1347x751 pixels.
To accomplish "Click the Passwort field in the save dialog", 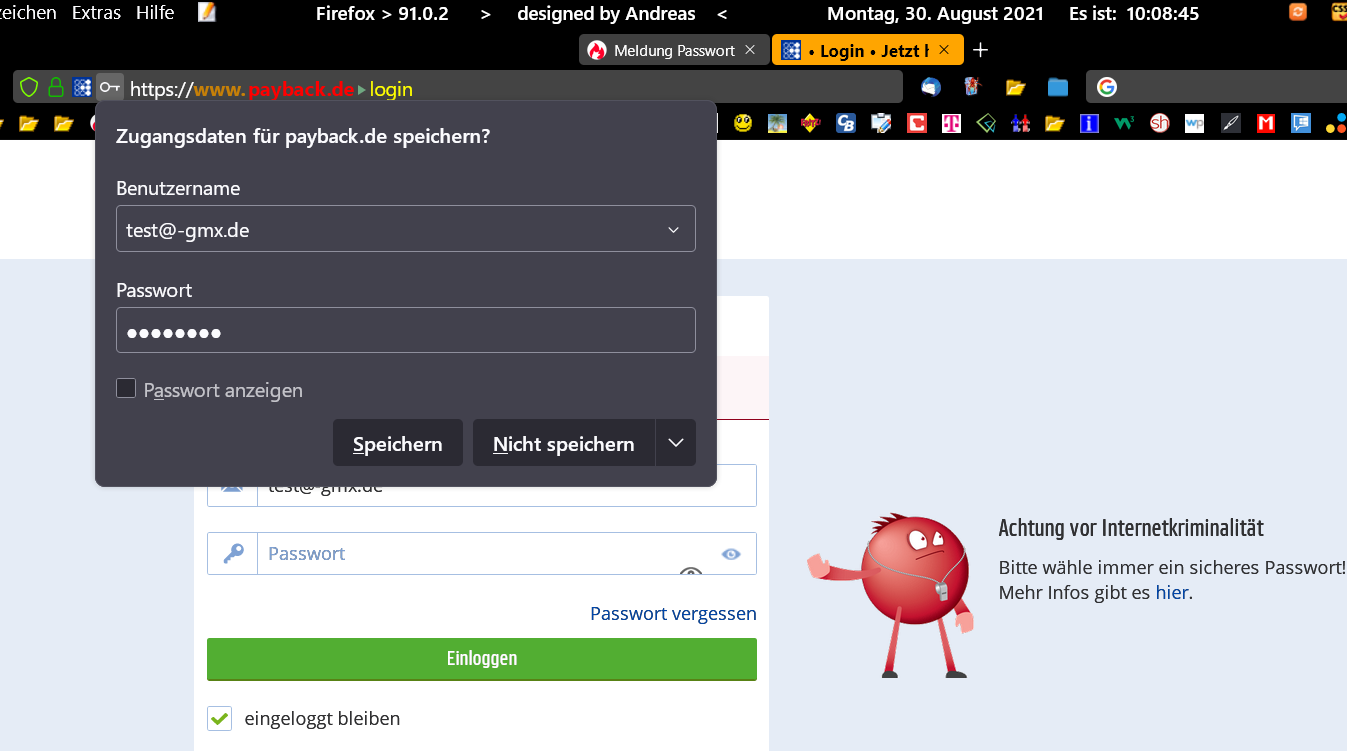I will 406,330.
